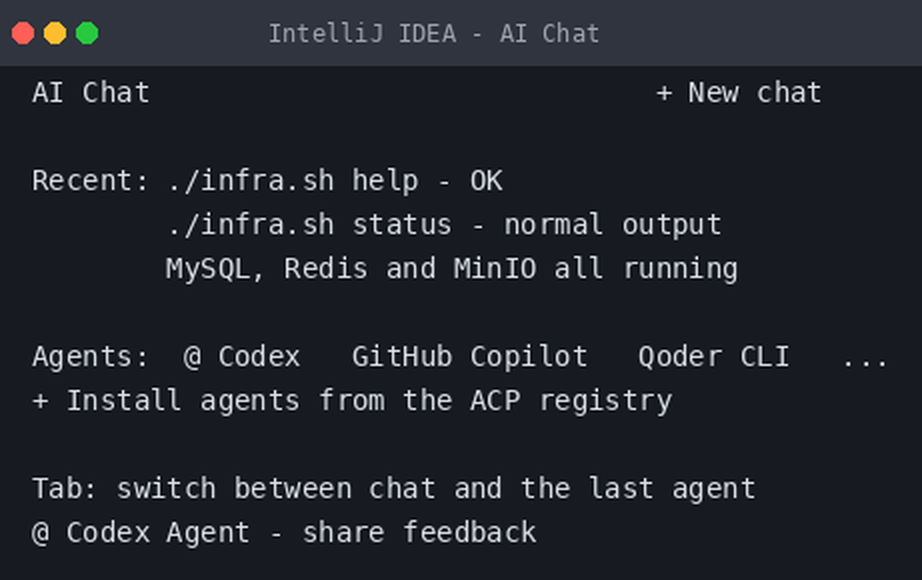The height and width of the screenshot is (580, 922).
Task: Start a new chat with + New chat
Action: pos(739,93)
